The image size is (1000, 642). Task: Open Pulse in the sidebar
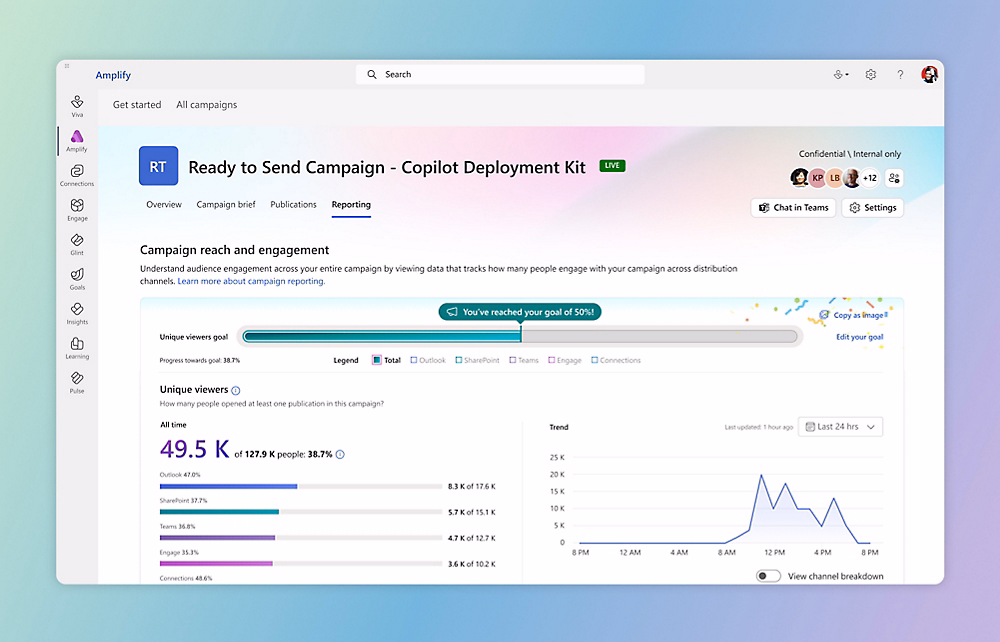(x=77, y=382)
